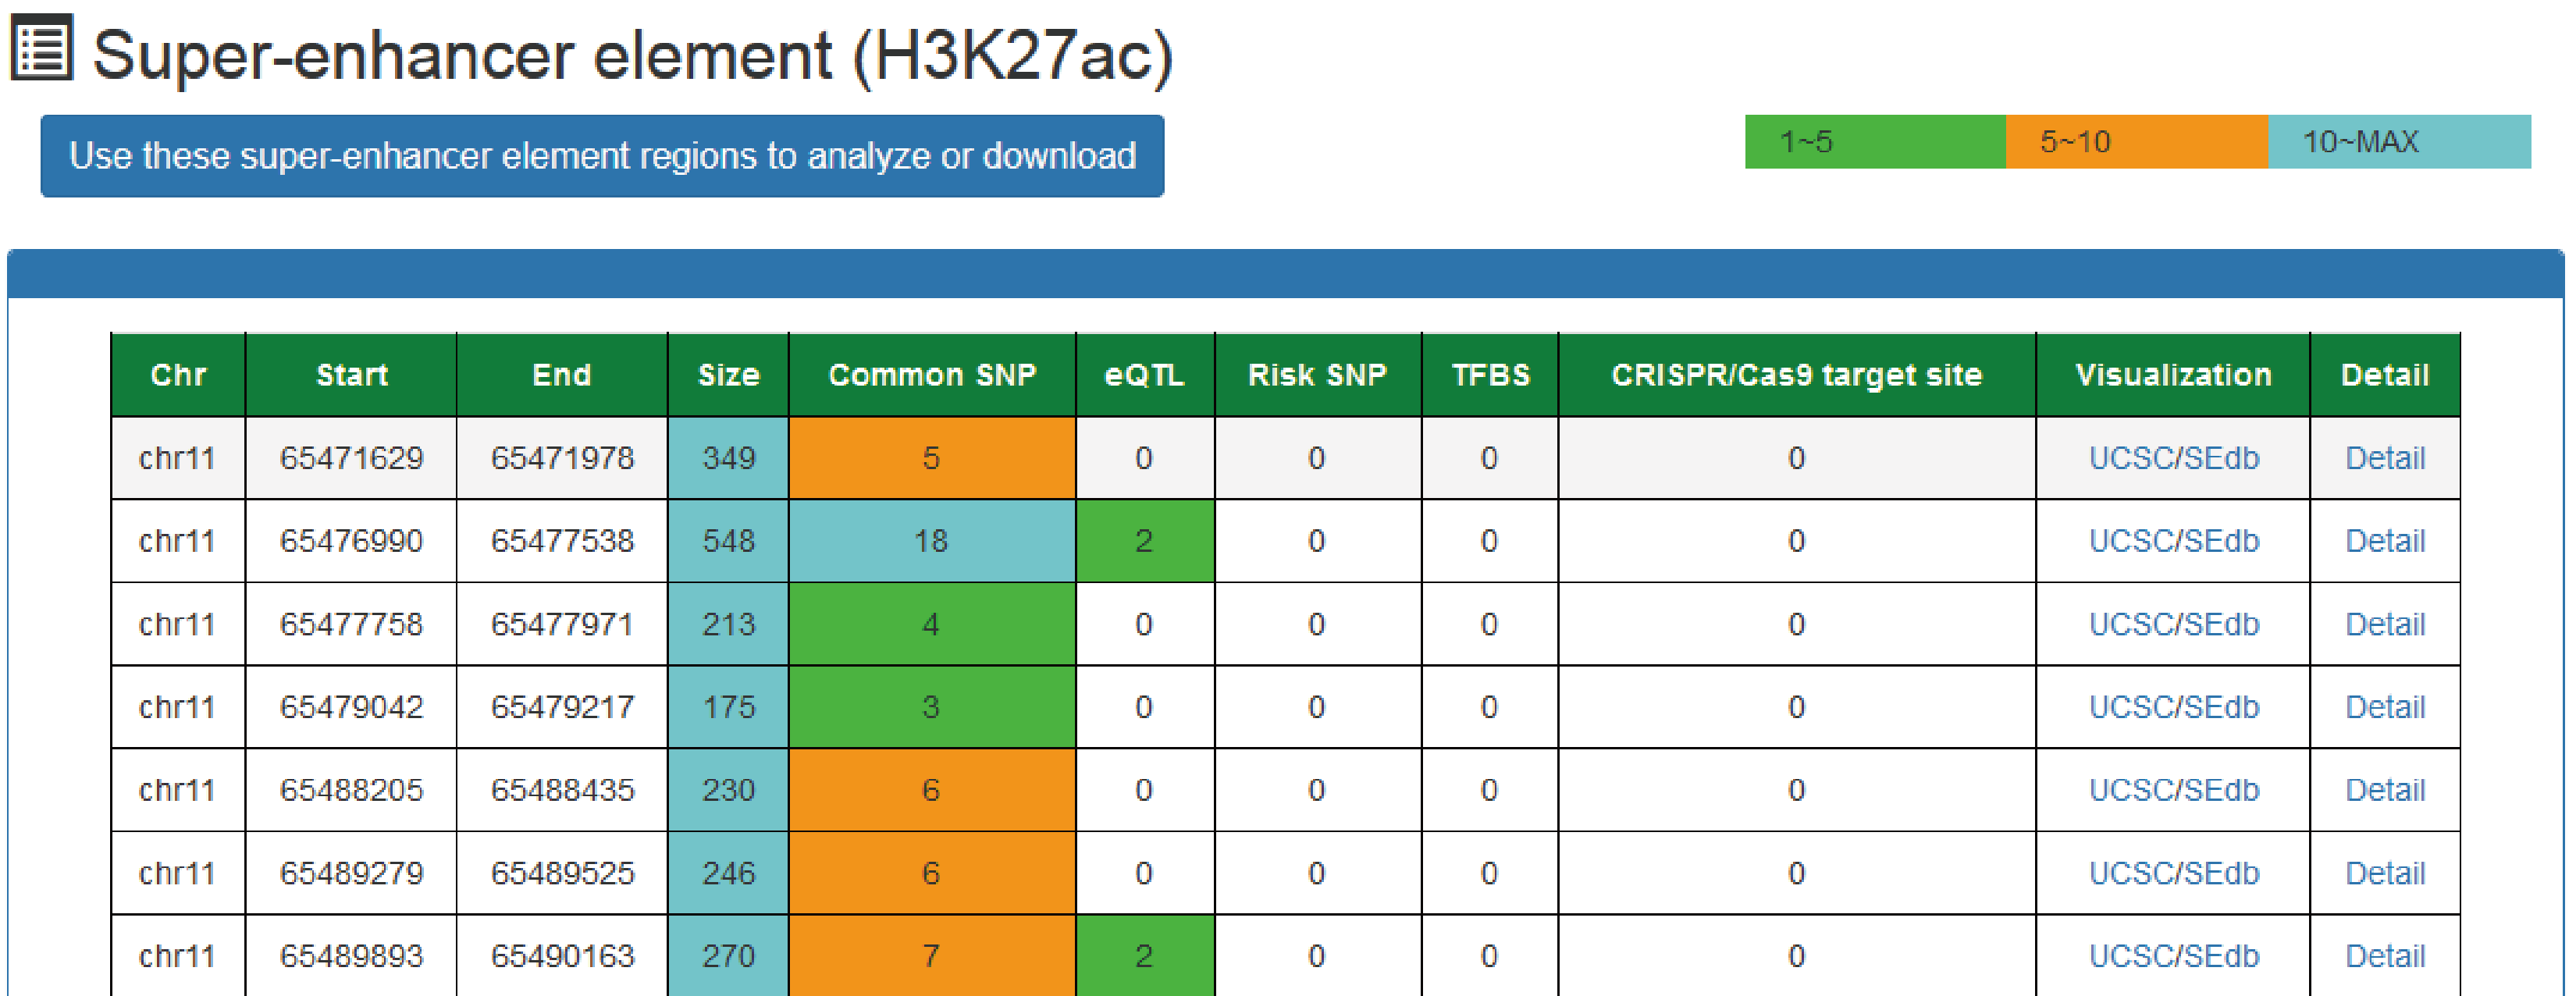Select Common SNP cell with value 4
Screen dimensions: 2576x996
tap(932, 624)
